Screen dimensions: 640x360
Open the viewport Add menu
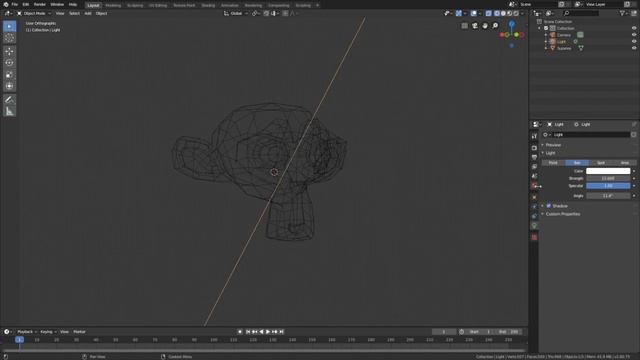click(x=88, y=13)
